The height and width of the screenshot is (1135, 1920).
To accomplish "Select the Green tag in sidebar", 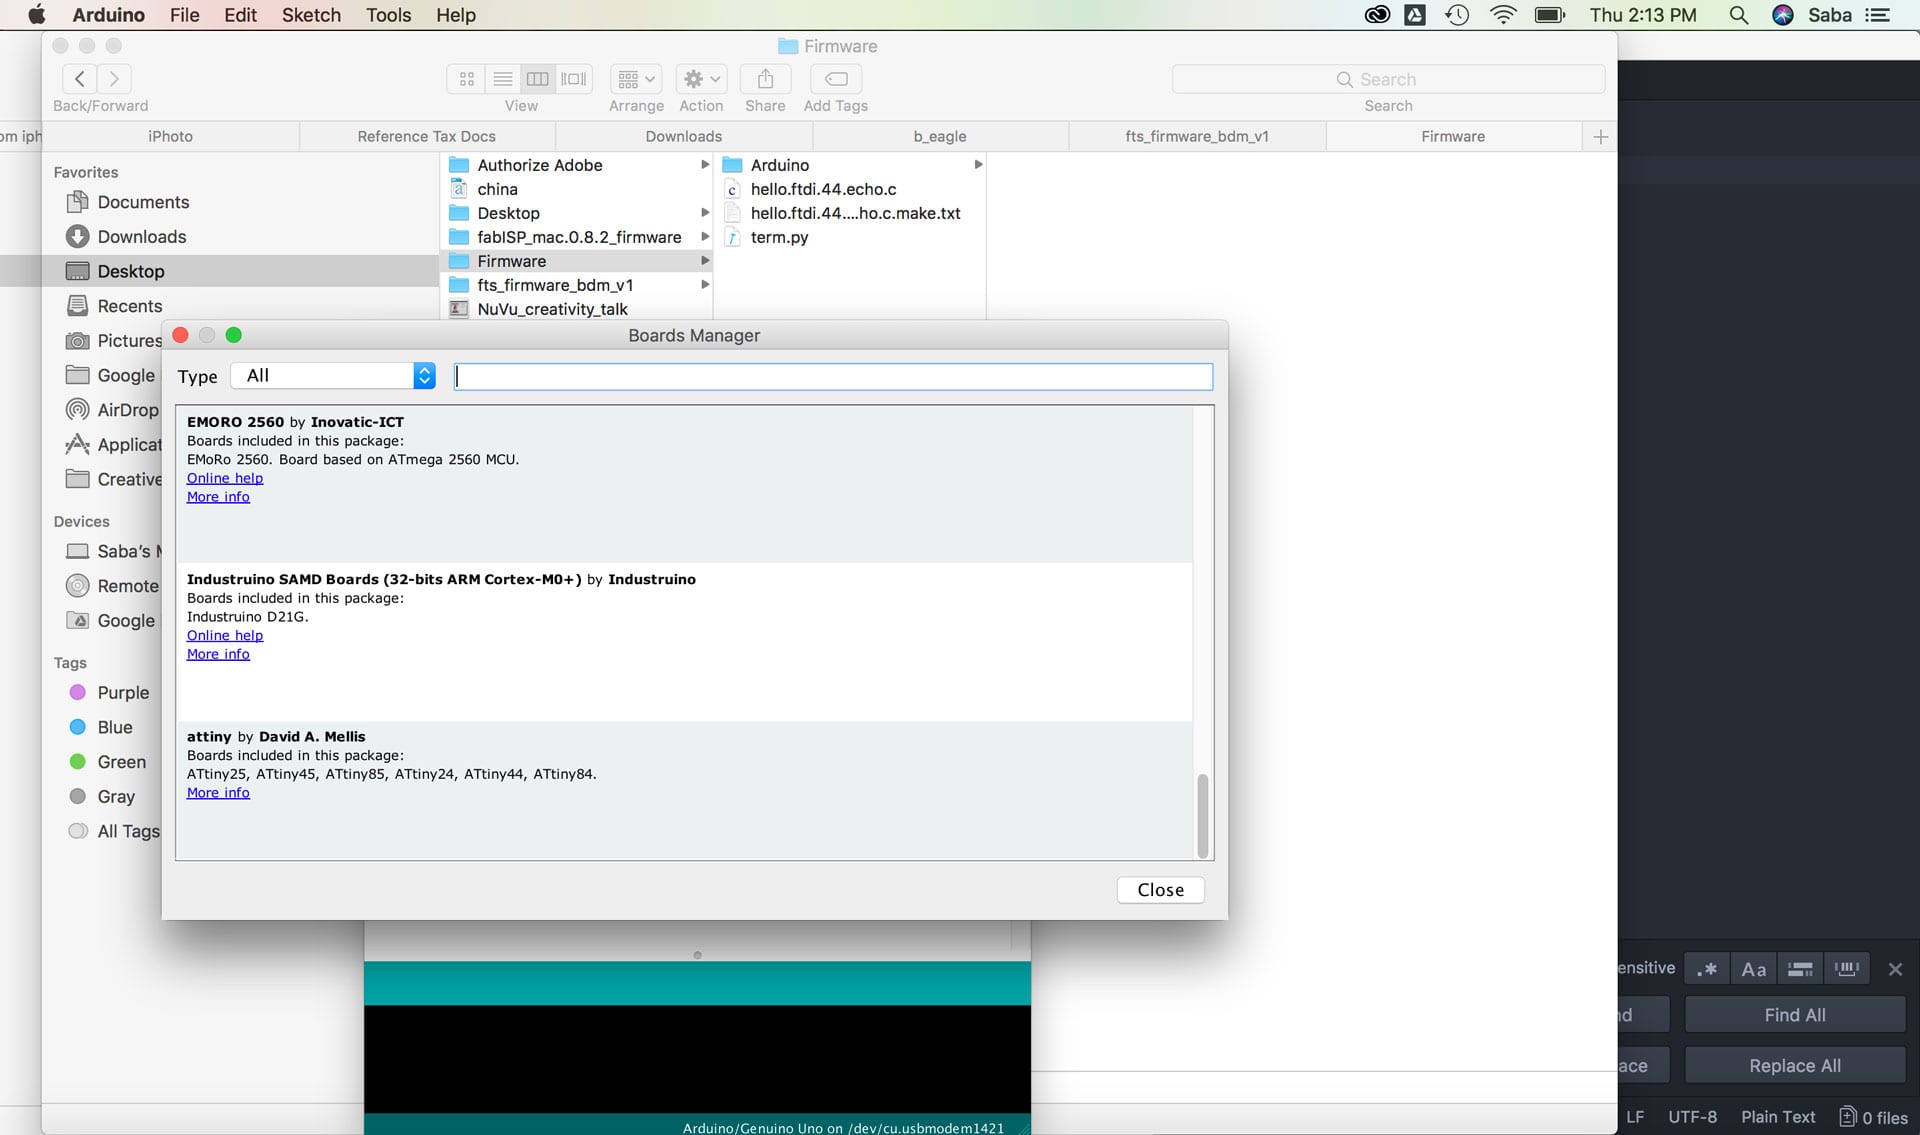I will coord(122,762).
